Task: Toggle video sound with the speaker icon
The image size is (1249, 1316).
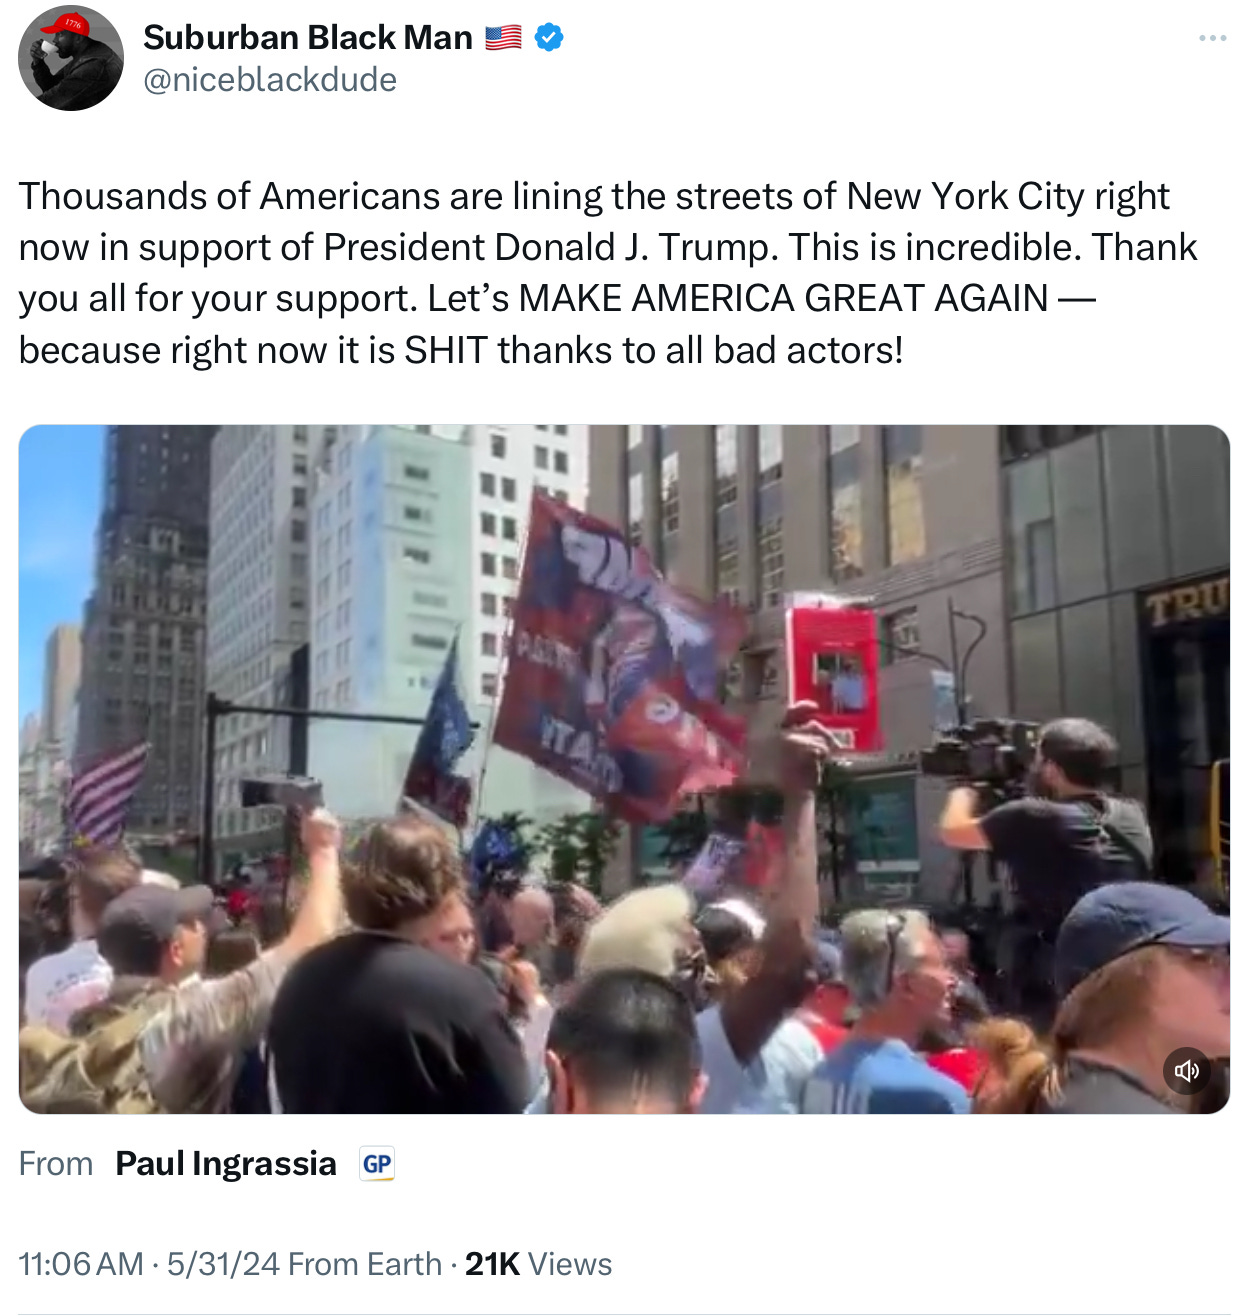Action: [x=1187, y=1071]
